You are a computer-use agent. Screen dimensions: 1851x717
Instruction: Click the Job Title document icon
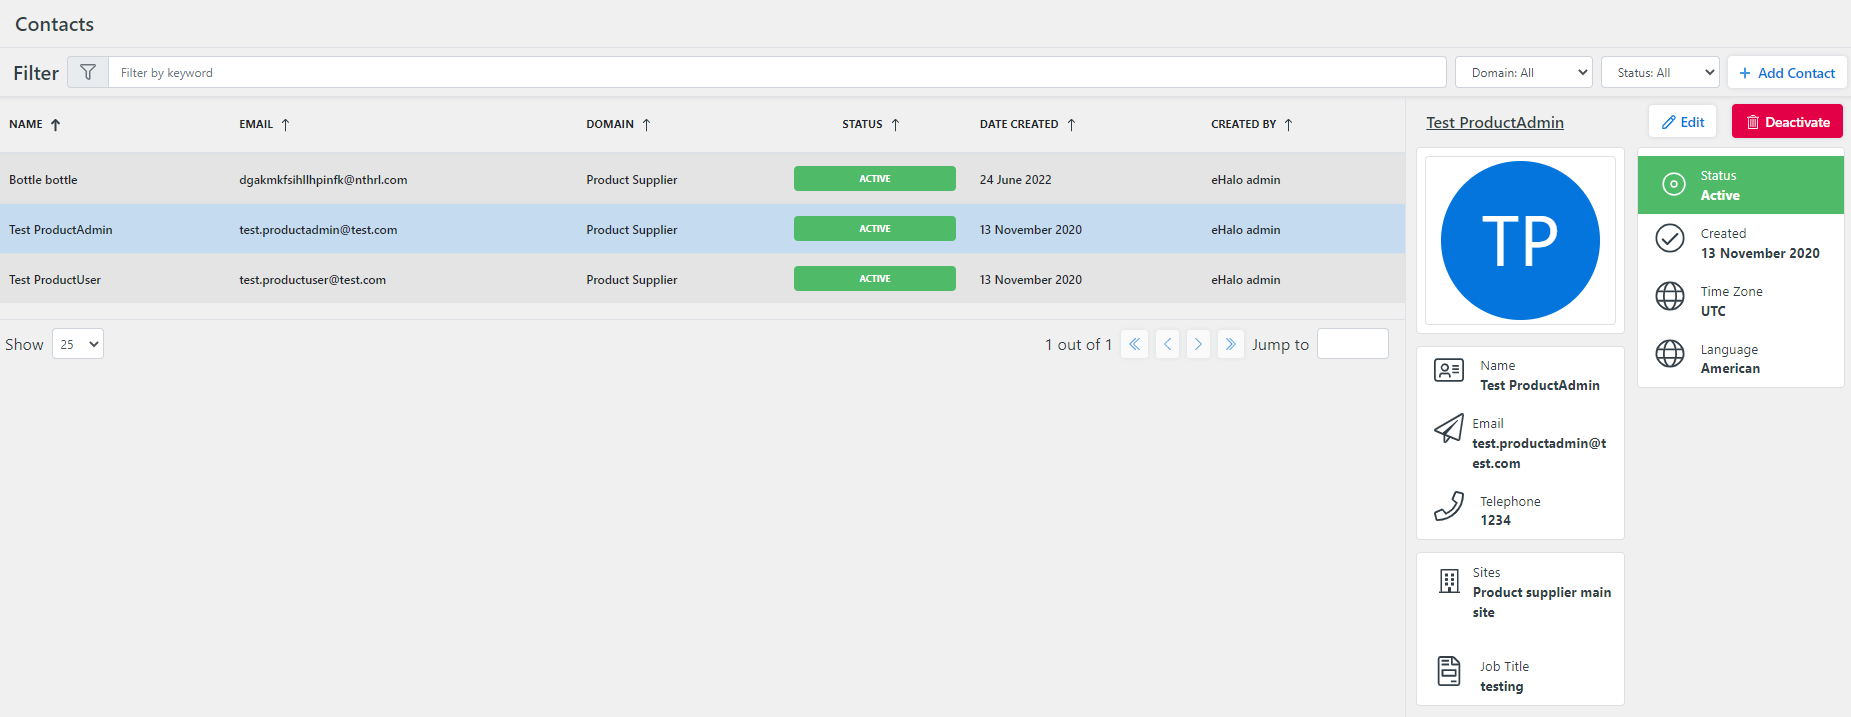click(1449, 671)
